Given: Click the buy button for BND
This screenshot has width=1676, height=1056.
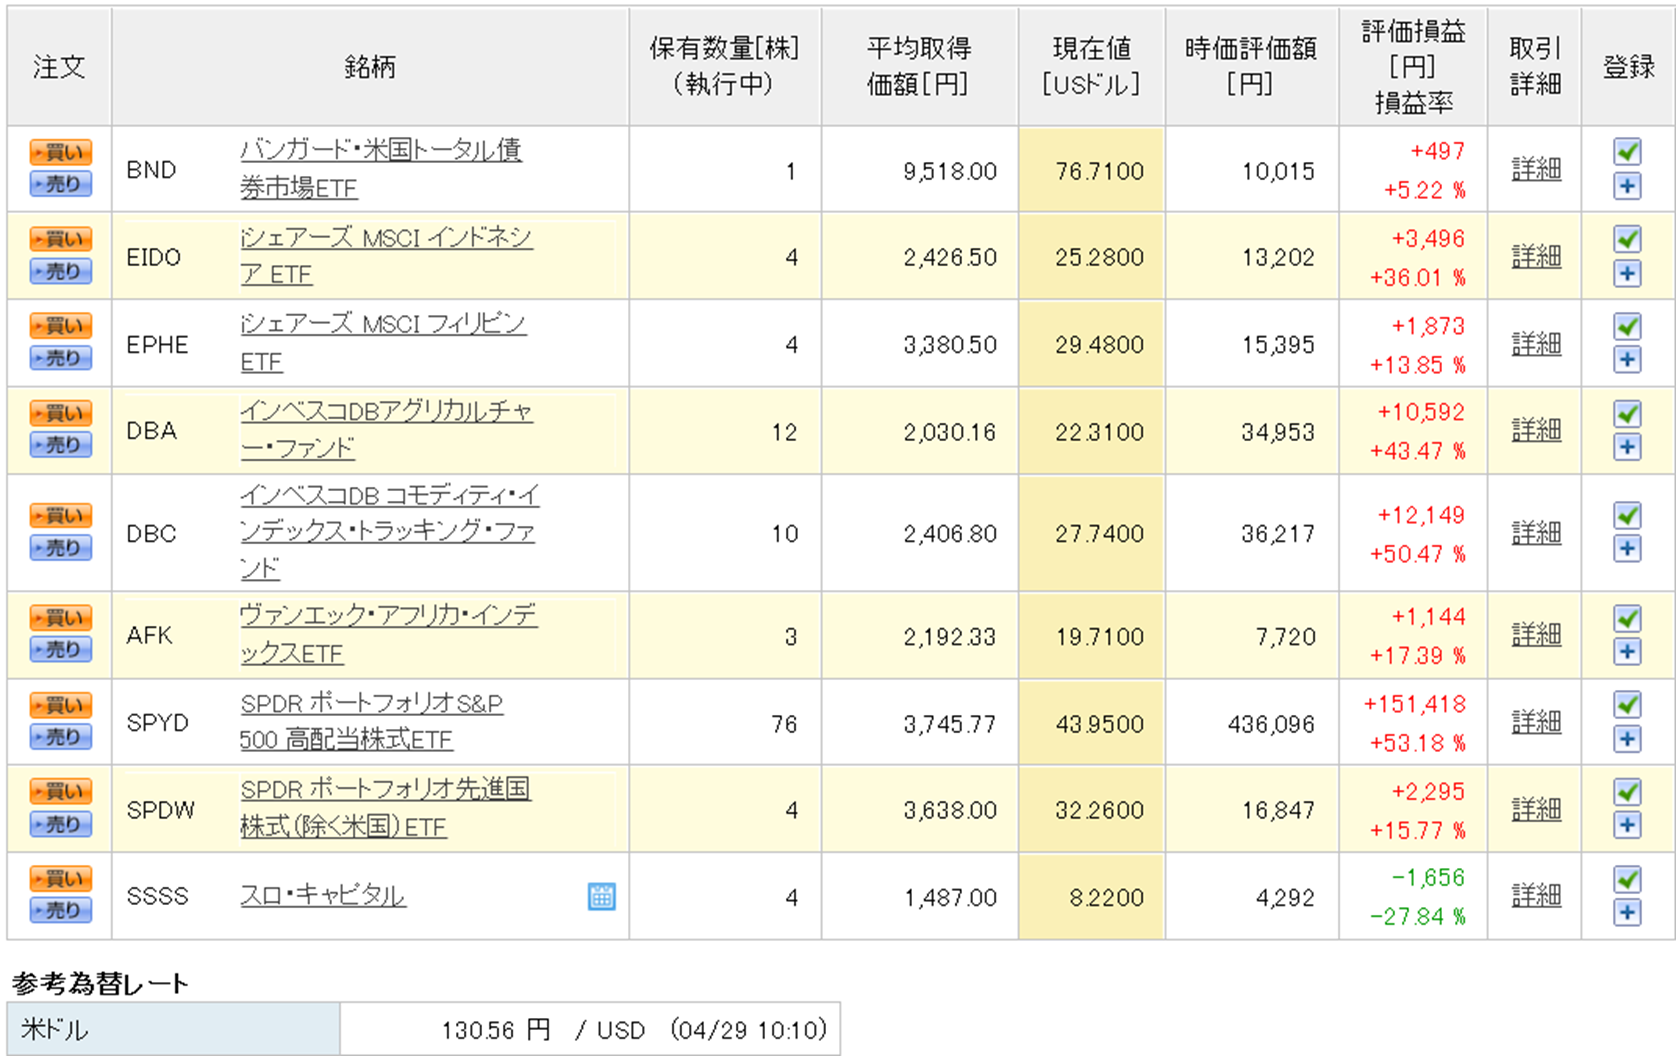Looking at the screenshot, I should (61, 152).
